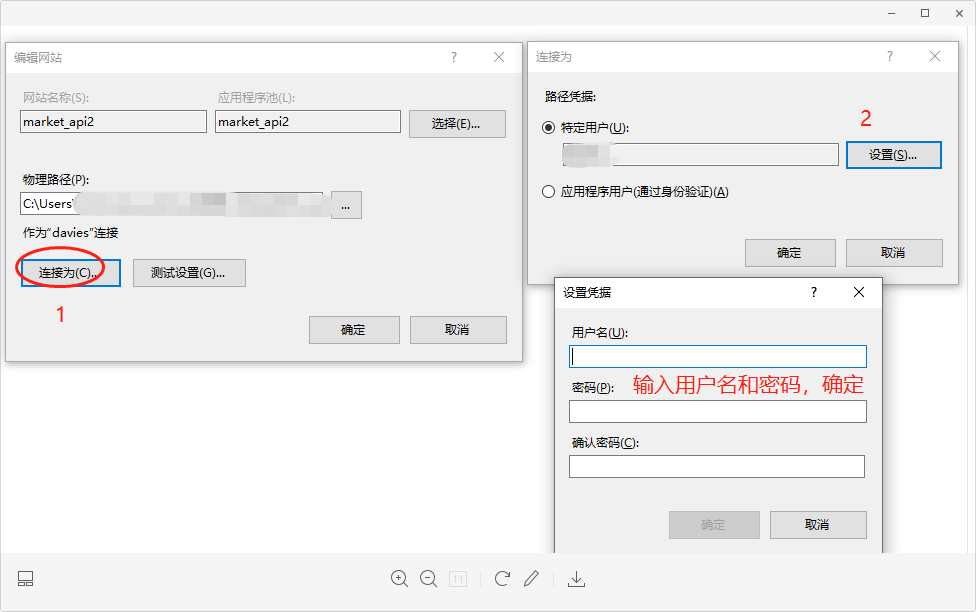Click the zoom in magnifier icon
Image resolution: width=976 pixels, height=612 pixels.
[399, 578]
